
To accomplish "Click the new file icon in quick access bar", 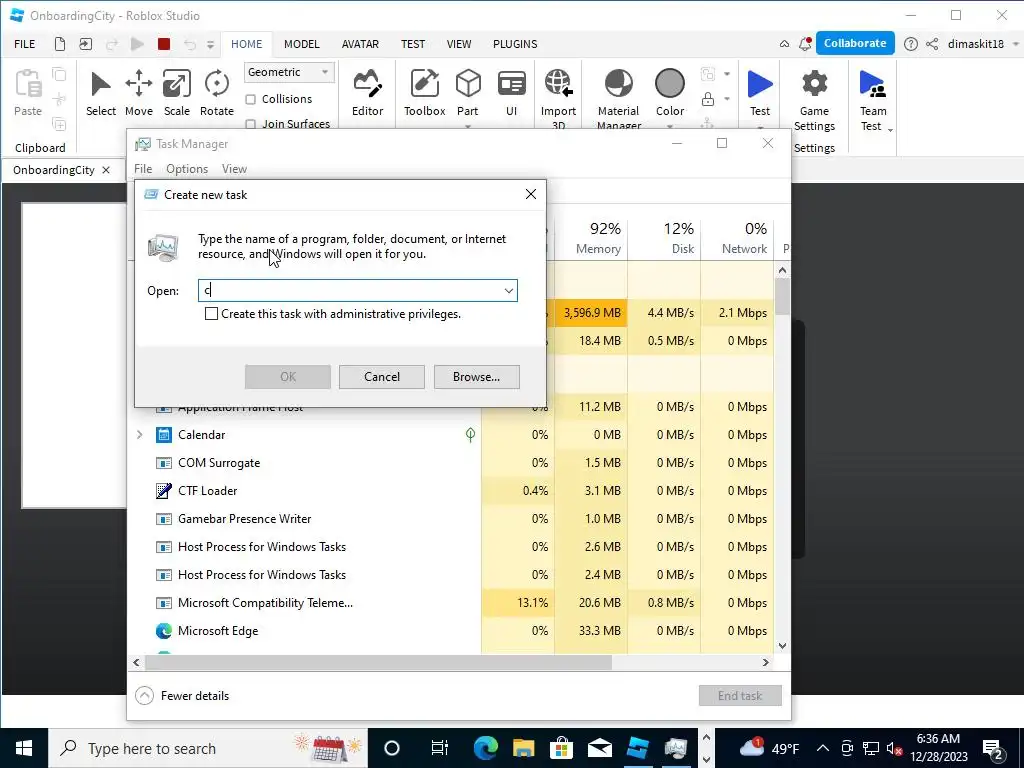I will [x=59, y=44].
